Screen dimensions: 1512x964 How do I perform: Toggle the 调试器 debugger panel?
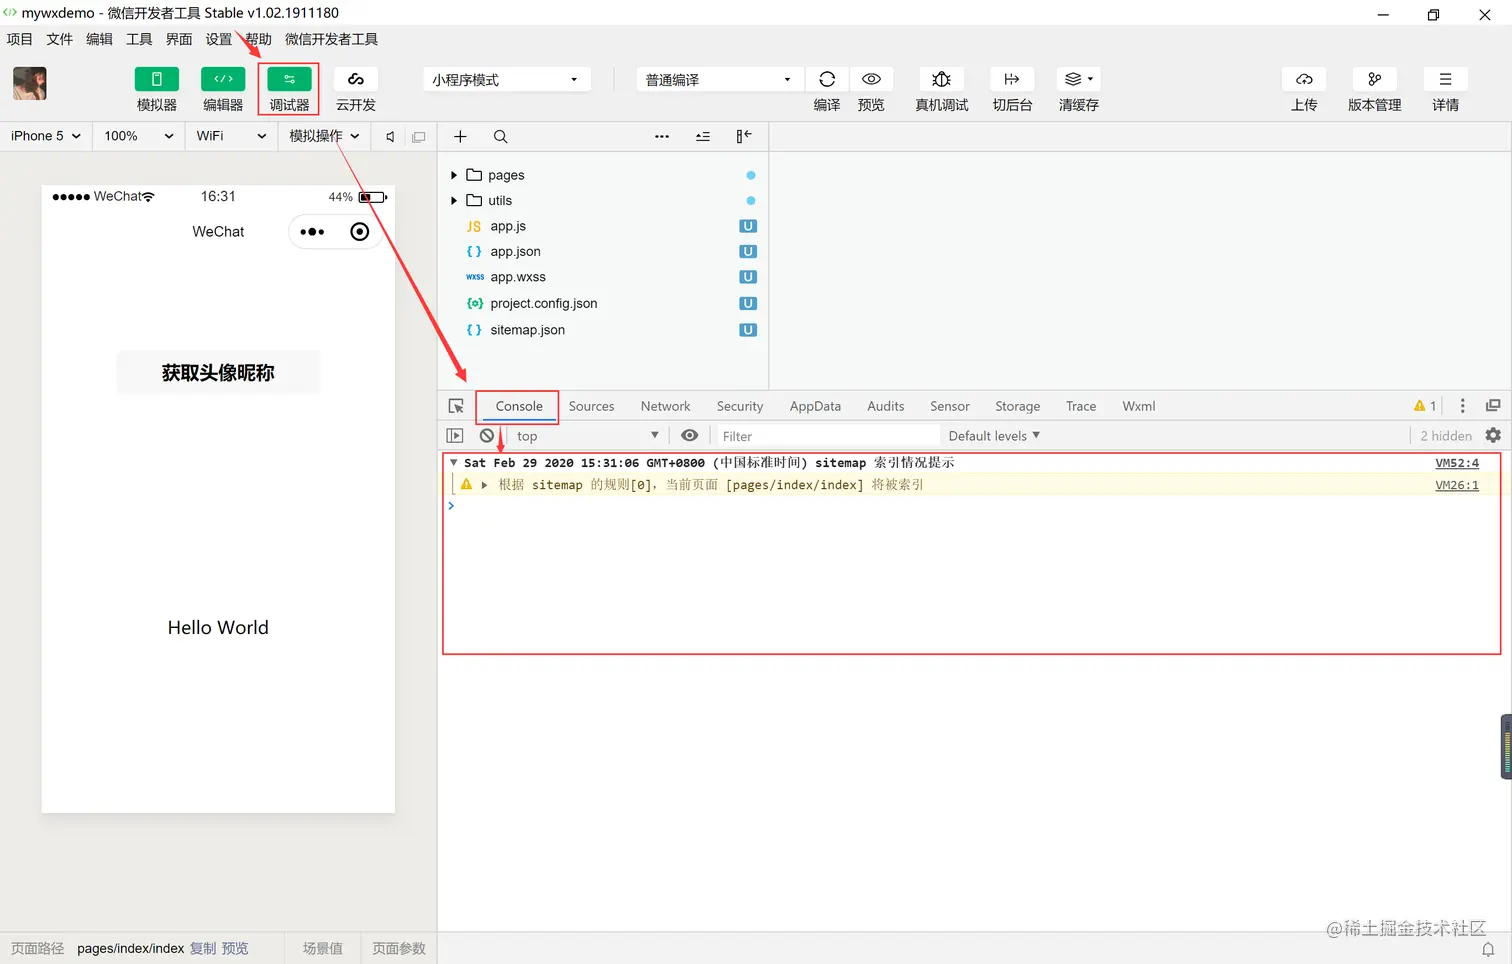289,79
